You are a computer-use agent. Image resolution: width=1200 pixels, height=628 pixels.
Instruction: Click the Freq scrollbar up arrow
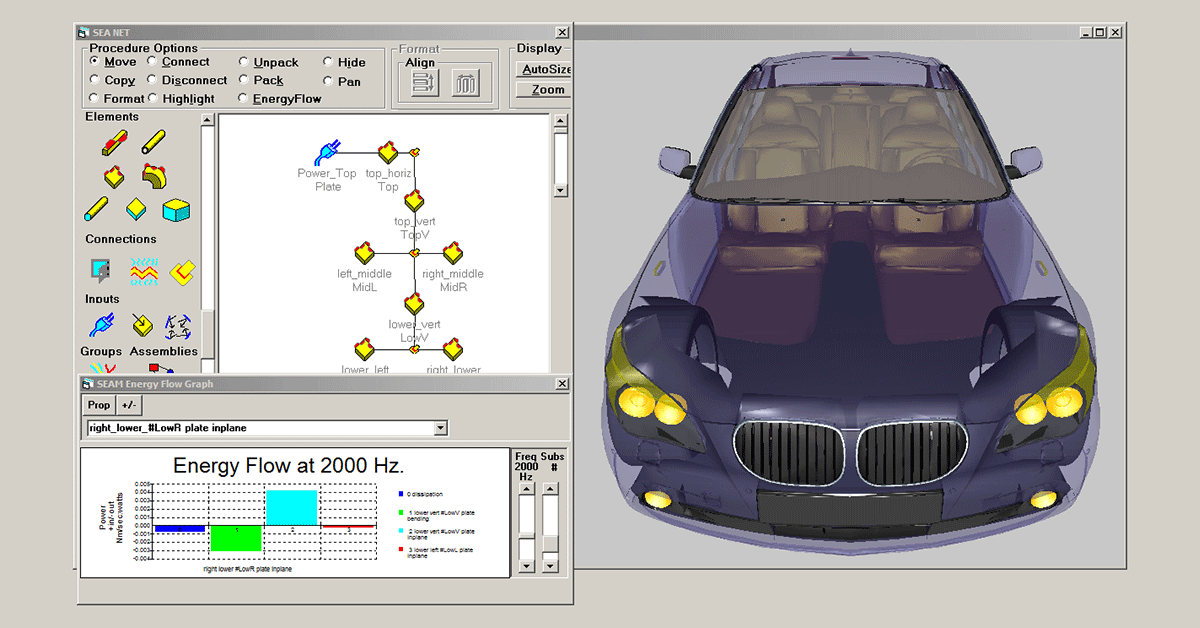(526, 489)
